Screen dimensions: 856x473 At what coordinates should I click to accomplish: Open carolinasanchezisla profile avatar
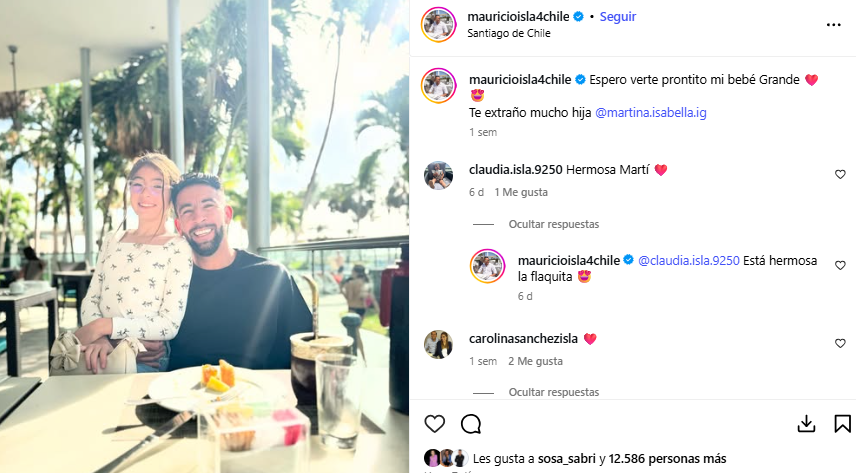438,344
